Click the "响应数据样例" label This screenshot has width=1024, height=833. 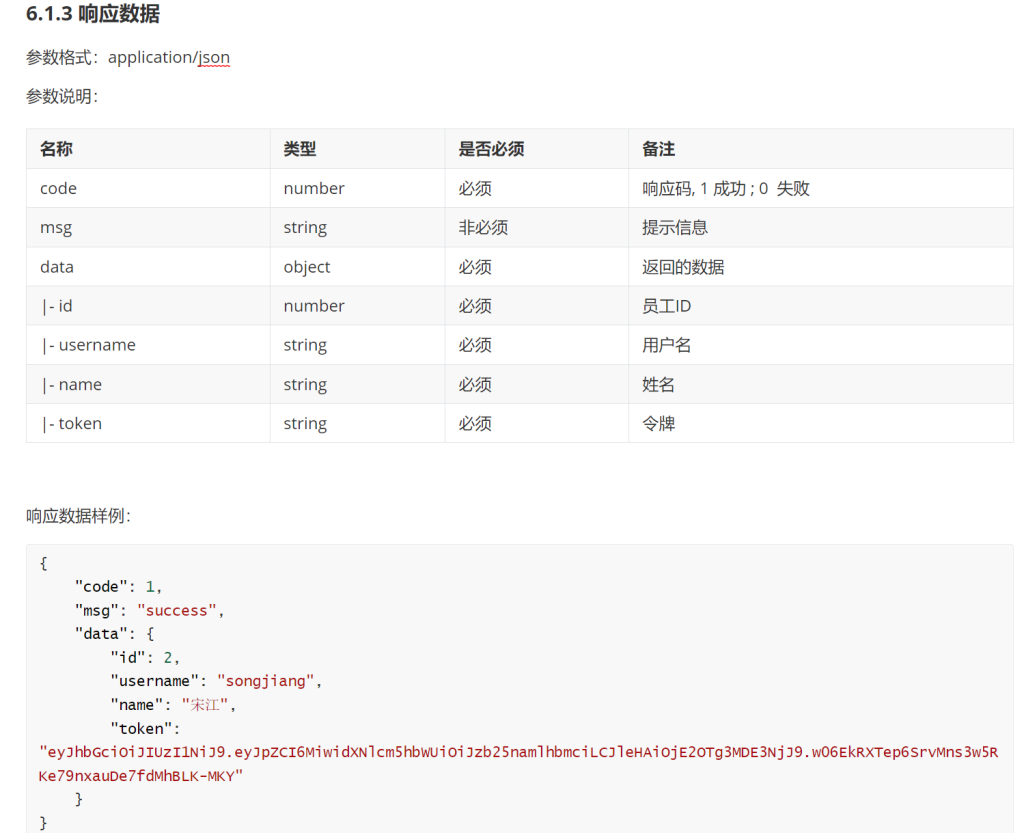(78, 516)
